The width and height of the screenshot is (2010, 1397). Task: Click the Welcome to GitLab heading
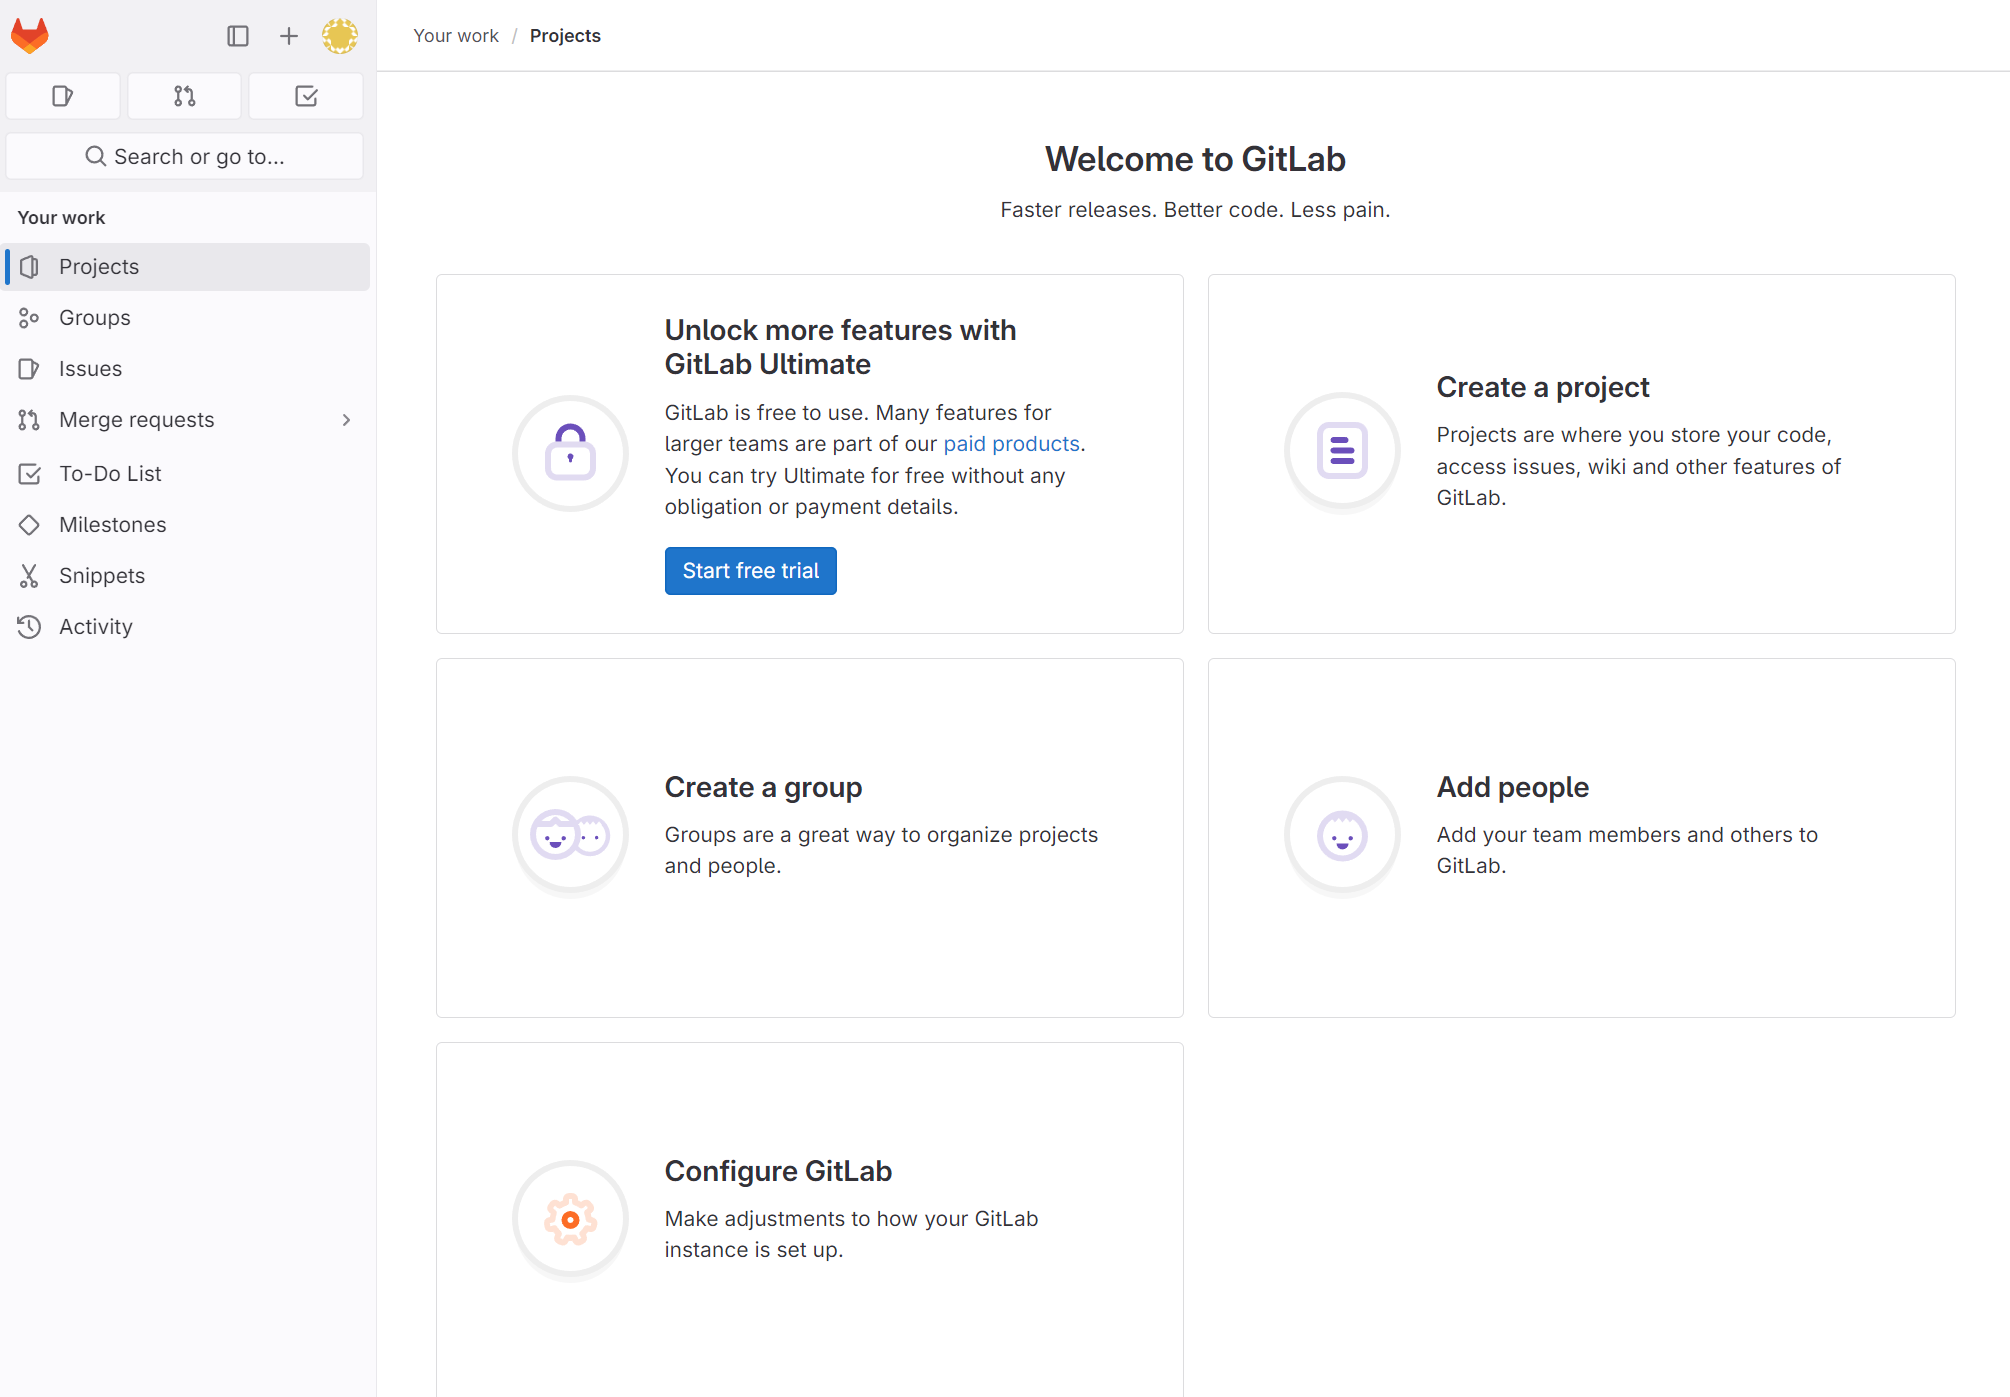point(1195,159)
